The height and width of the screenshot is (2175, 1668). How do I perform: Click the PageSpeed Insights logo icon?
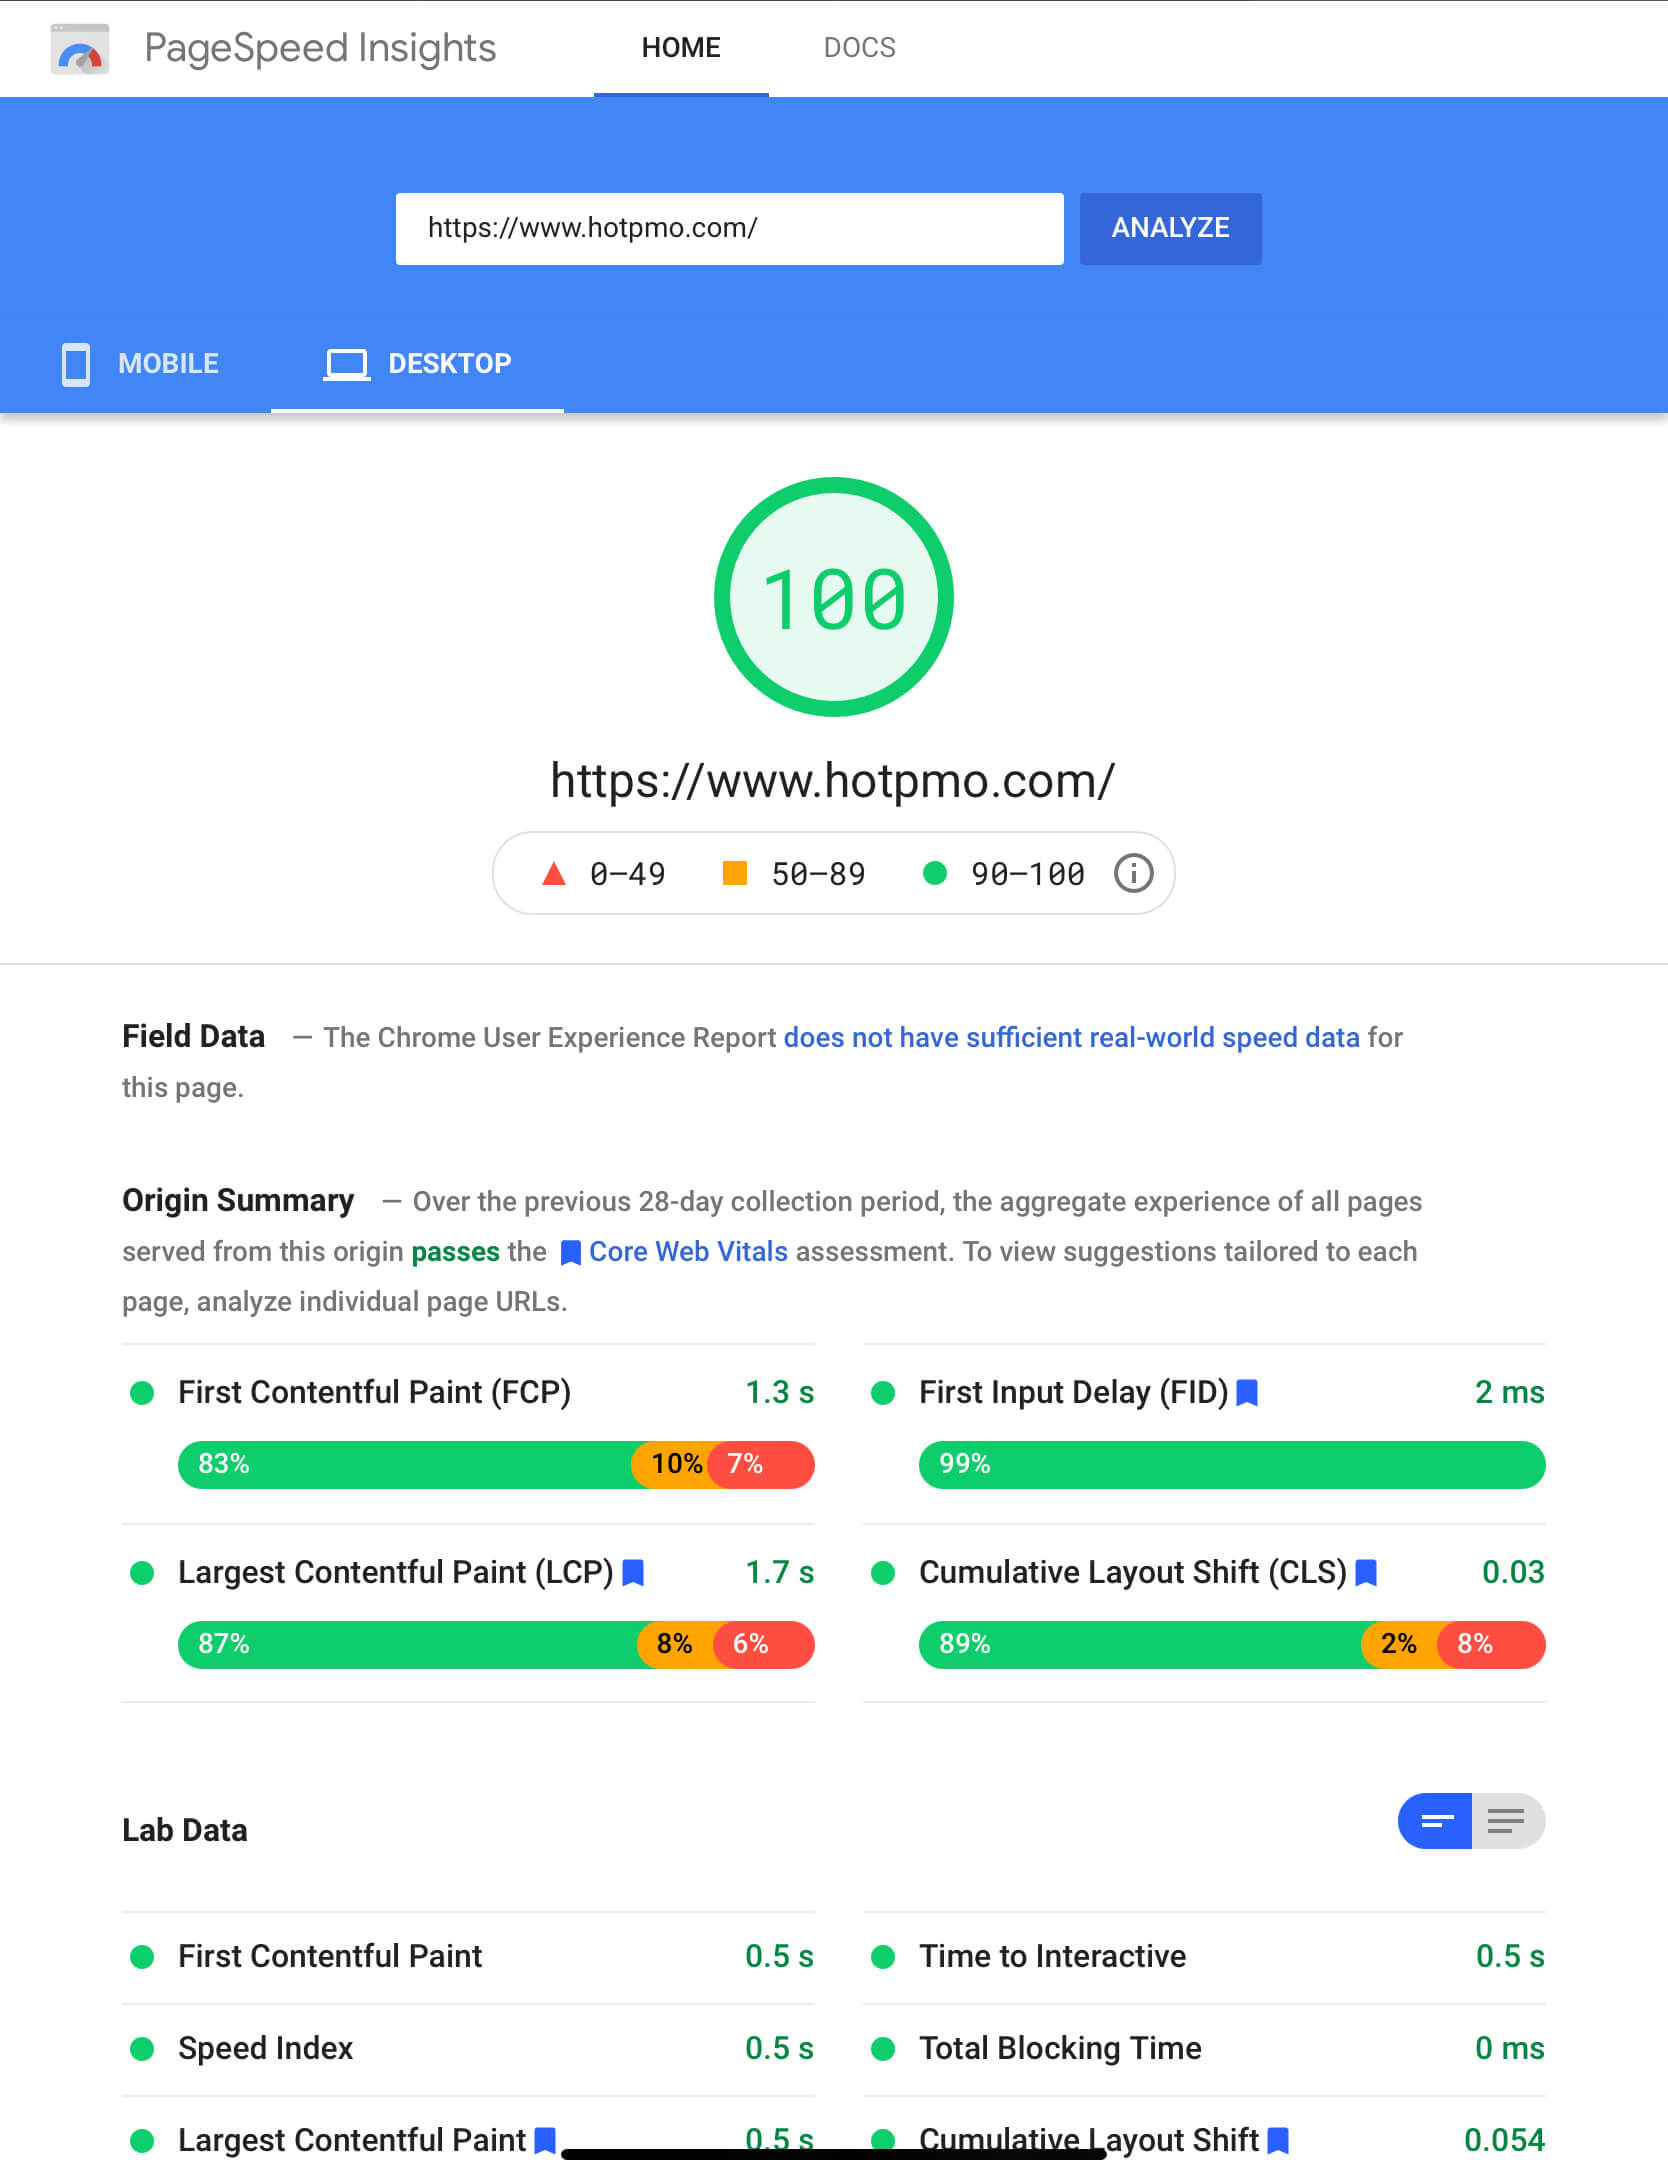pyautogui.click(x=80, y=49)
